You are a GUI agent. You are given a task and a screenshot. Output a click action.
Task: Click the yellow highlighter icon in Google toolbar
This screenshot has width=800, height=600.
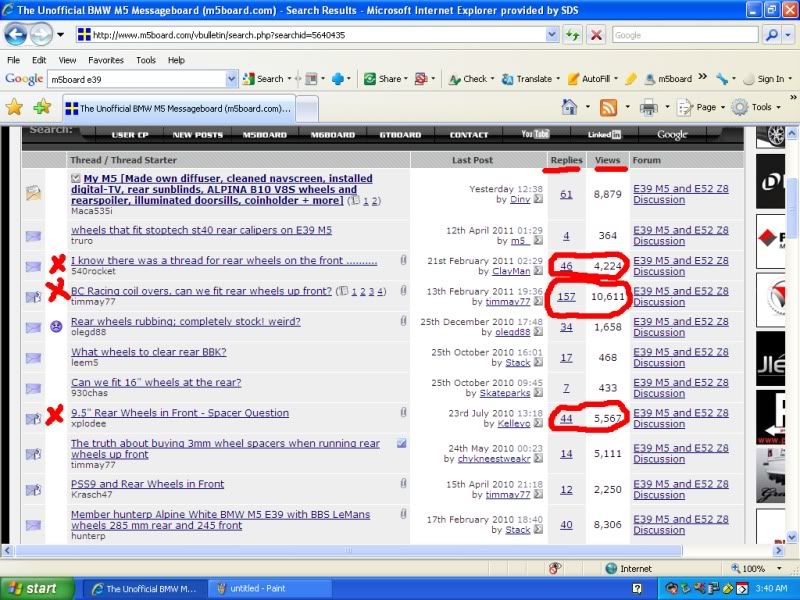[631, 79]
